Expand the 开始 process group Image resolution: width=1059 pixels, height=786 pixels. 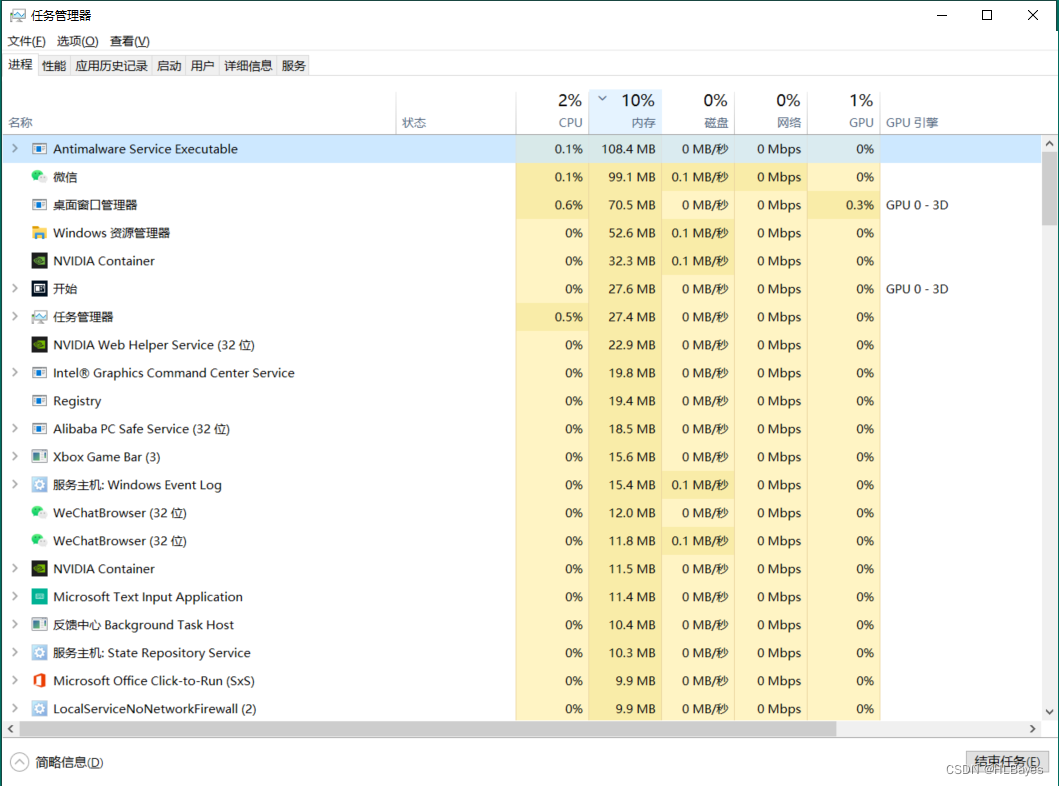[15, 288]
